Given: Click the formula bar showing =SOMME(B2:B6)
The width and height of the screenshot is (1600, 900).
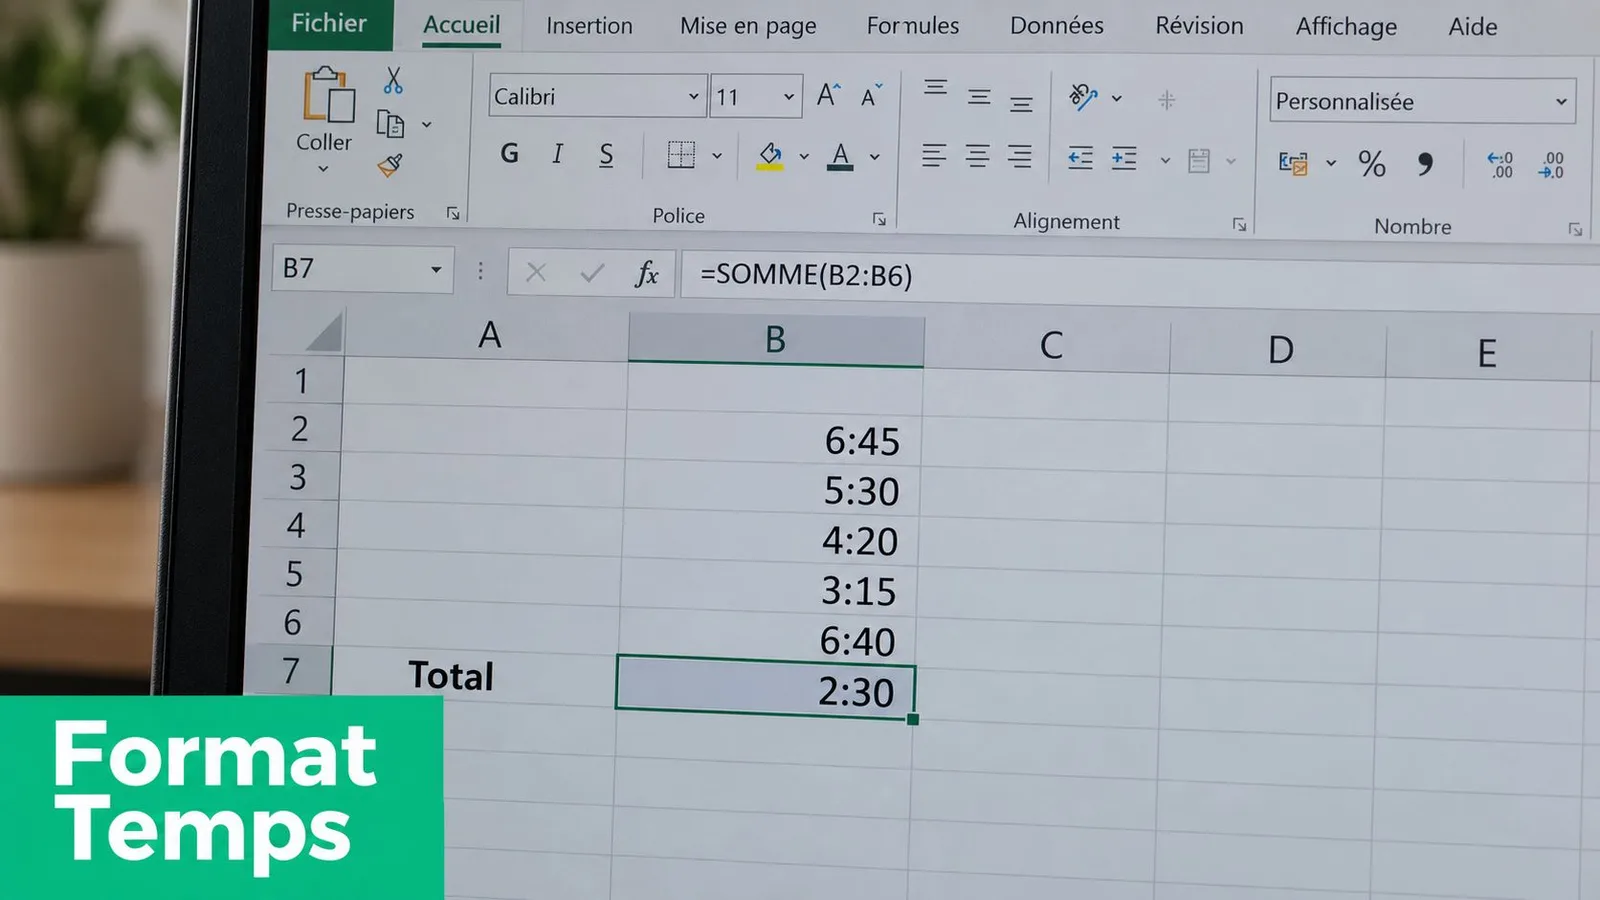Looking at the screenshot, I should coord(1140,278).
